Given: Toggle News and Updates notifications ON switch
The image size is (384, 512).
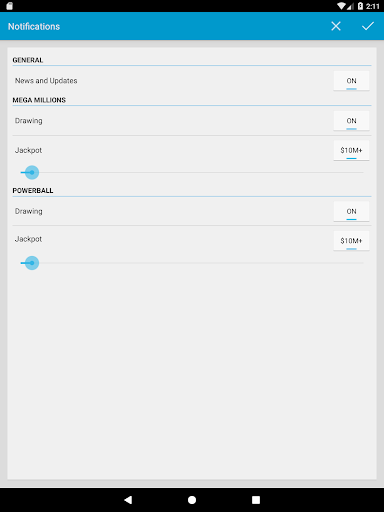Looking at the screenshot, I should tap(351, 81).
